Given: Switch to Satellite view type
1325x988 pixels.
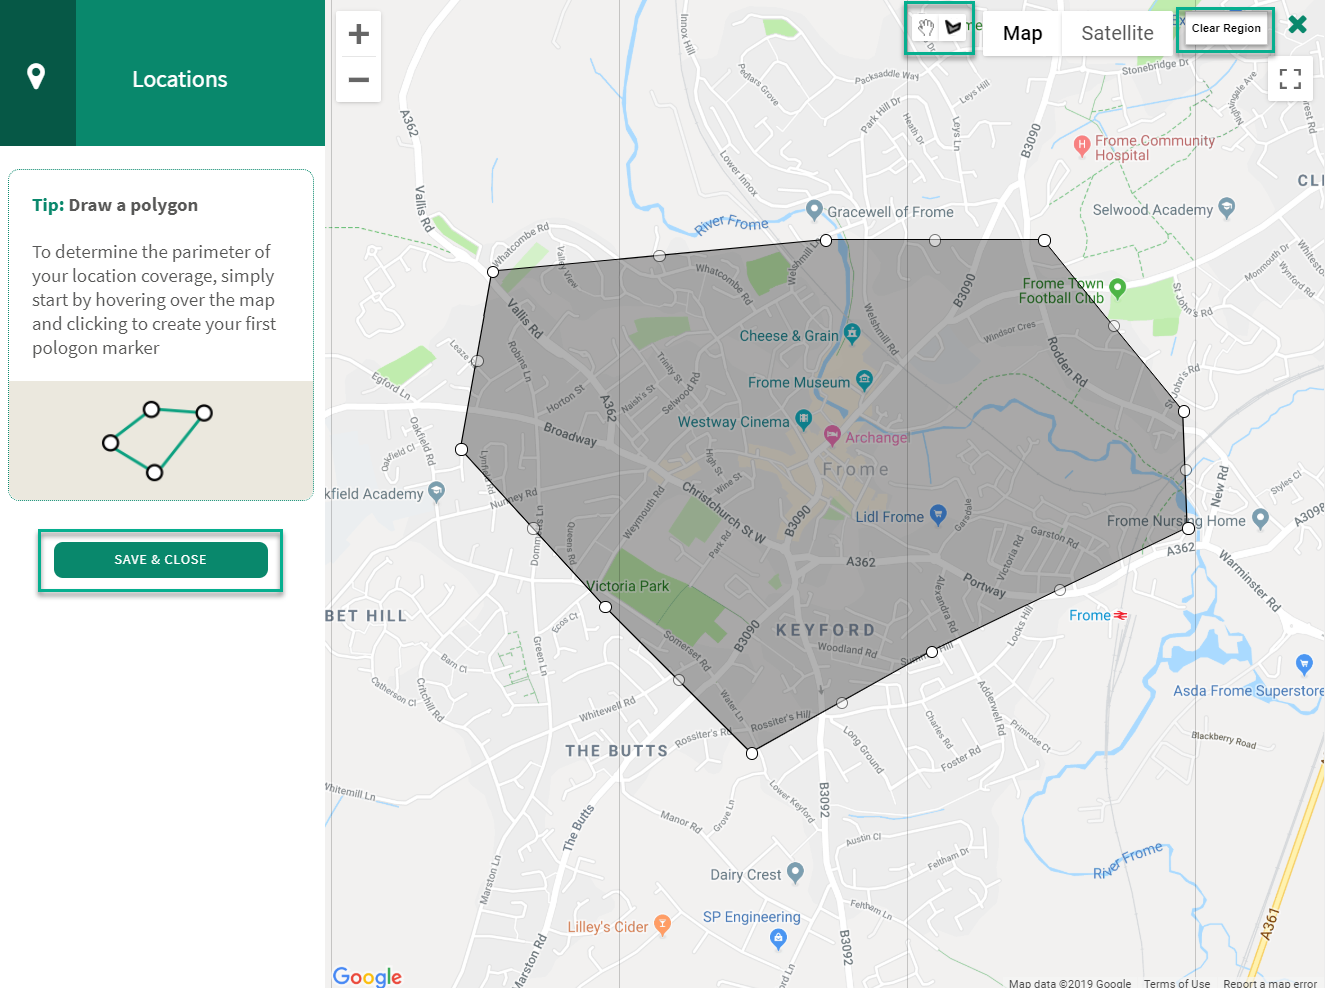Looking at the screenshot, I should click(x=1117, y=34).
